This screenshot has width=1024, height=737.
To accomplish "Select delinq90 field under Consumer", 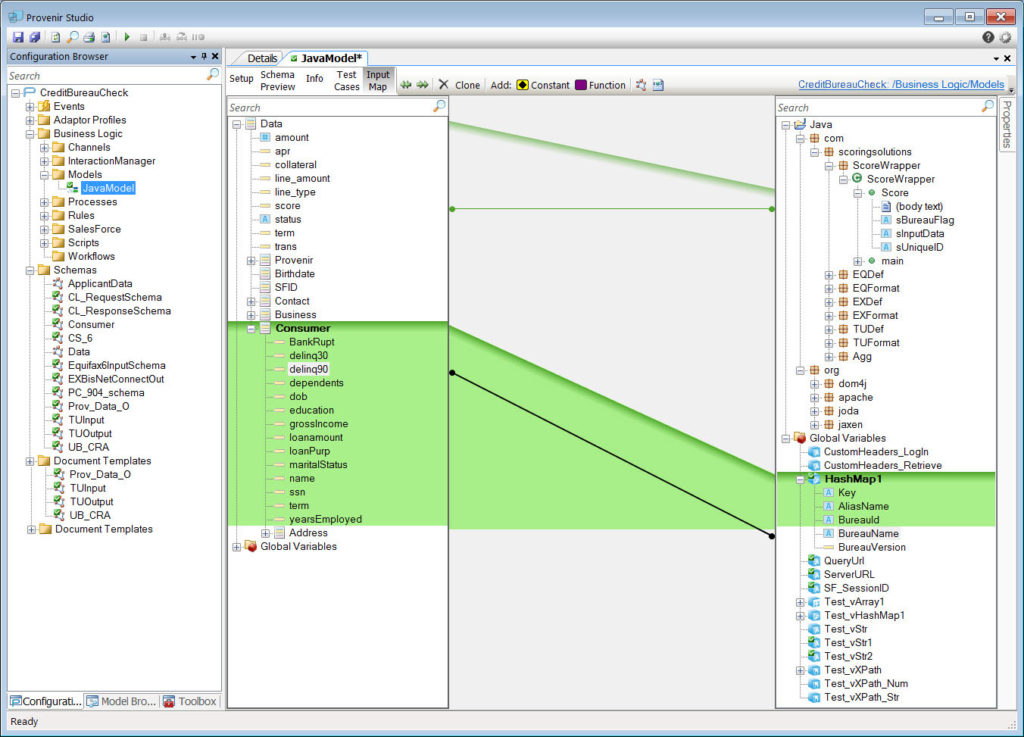I will pyautogui.click(x=308, y=369).
